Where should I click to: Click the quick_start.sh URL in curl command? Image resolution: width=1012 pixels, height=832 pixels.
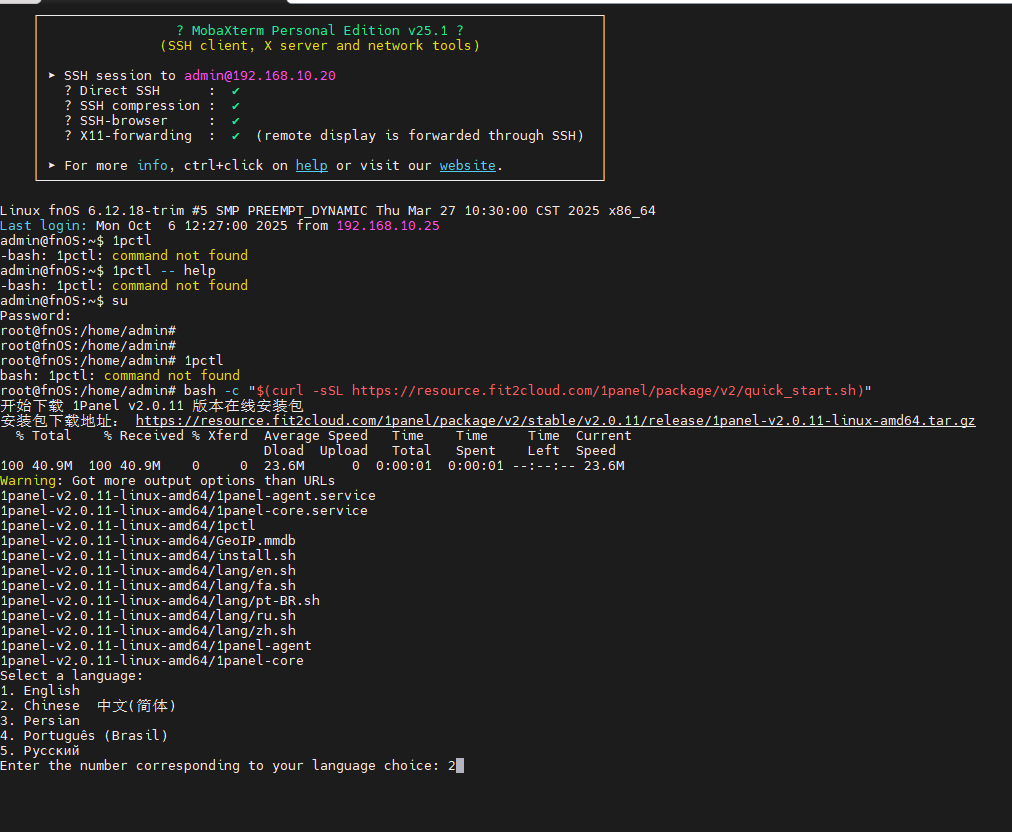607,390
